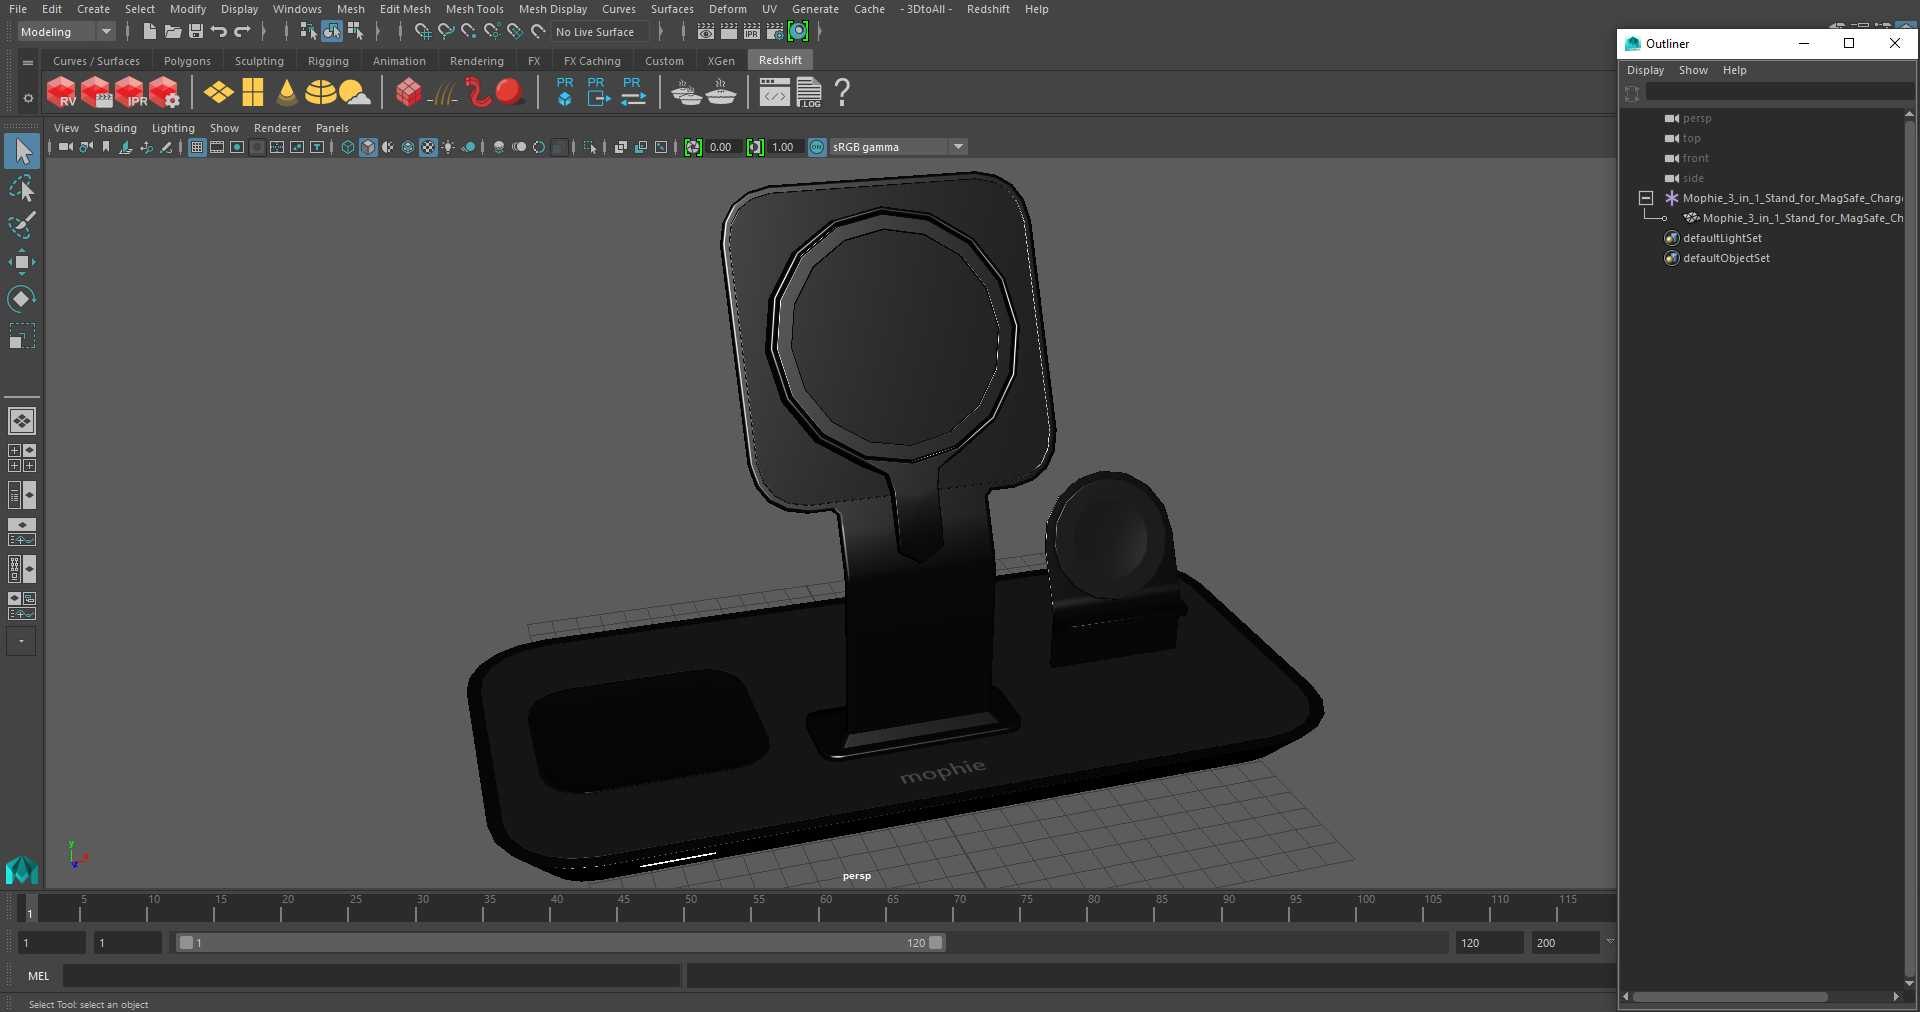
Task: Select the Lasso selection tool
Action: [21, 189]
